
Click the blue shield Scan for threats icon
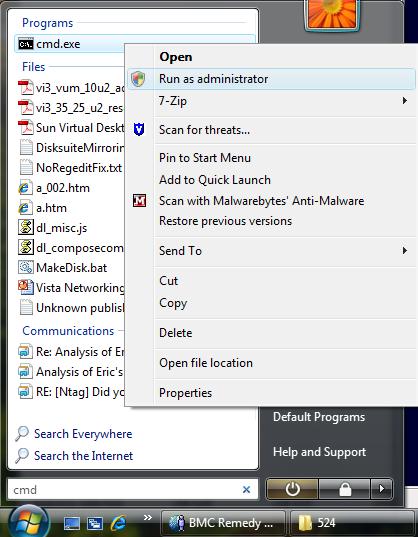click(139, 129)
